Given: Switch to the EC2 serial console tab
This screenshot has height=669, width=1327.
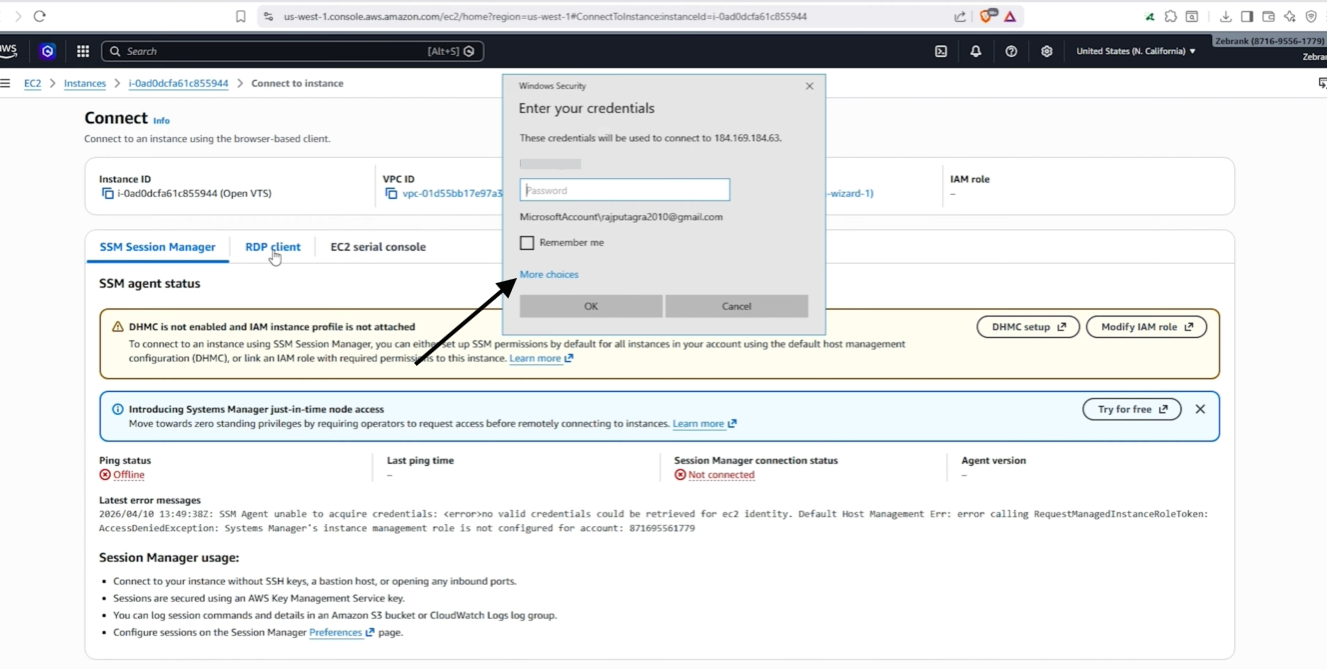Looking at the screenshot, I should [x=378, y=247].
